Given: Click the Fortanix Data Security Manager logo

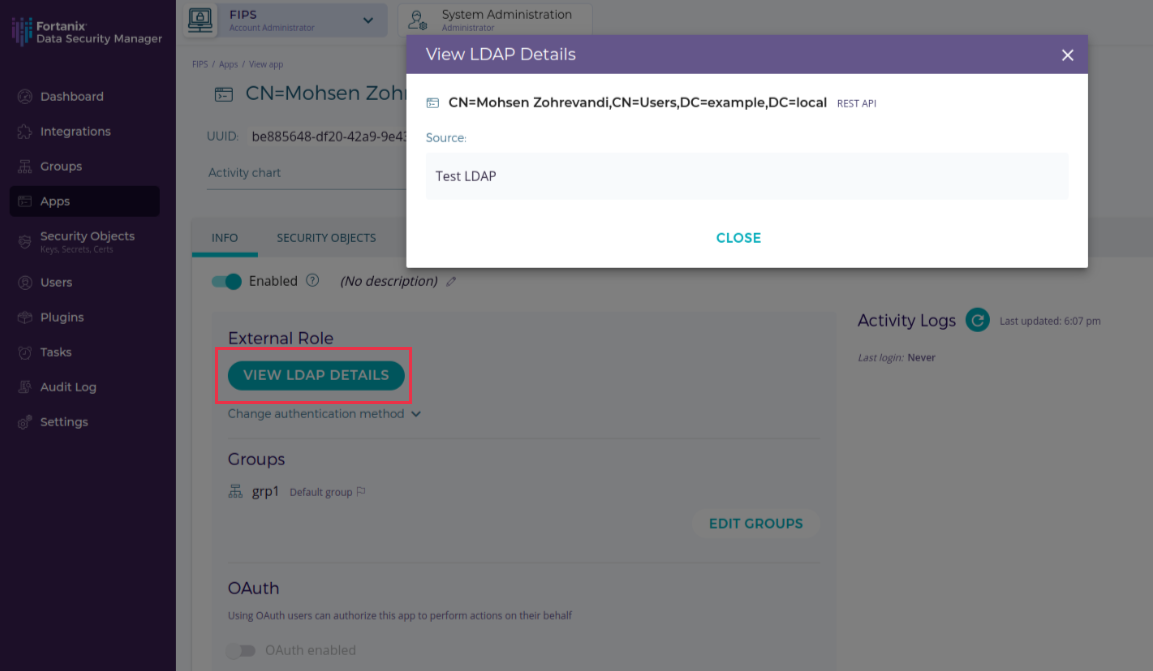Looking at the screenshot, I should click(x=87, y=32).
